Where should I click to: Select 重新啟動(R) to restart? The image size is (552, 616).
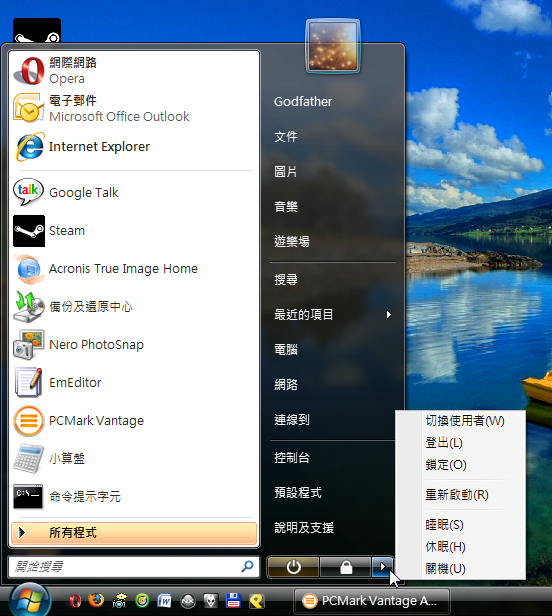[457, 495]
